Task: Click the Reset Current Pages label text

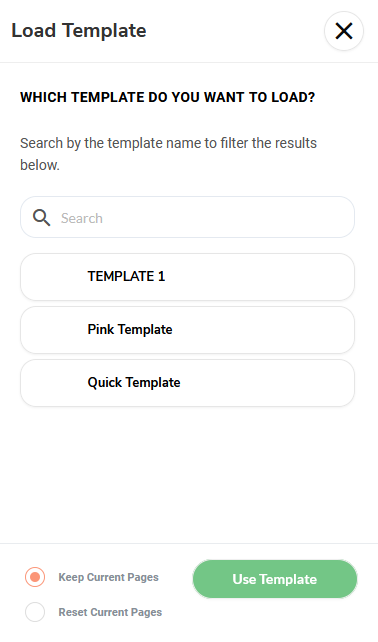Action: pyautogui.click(x=110, y=612)
